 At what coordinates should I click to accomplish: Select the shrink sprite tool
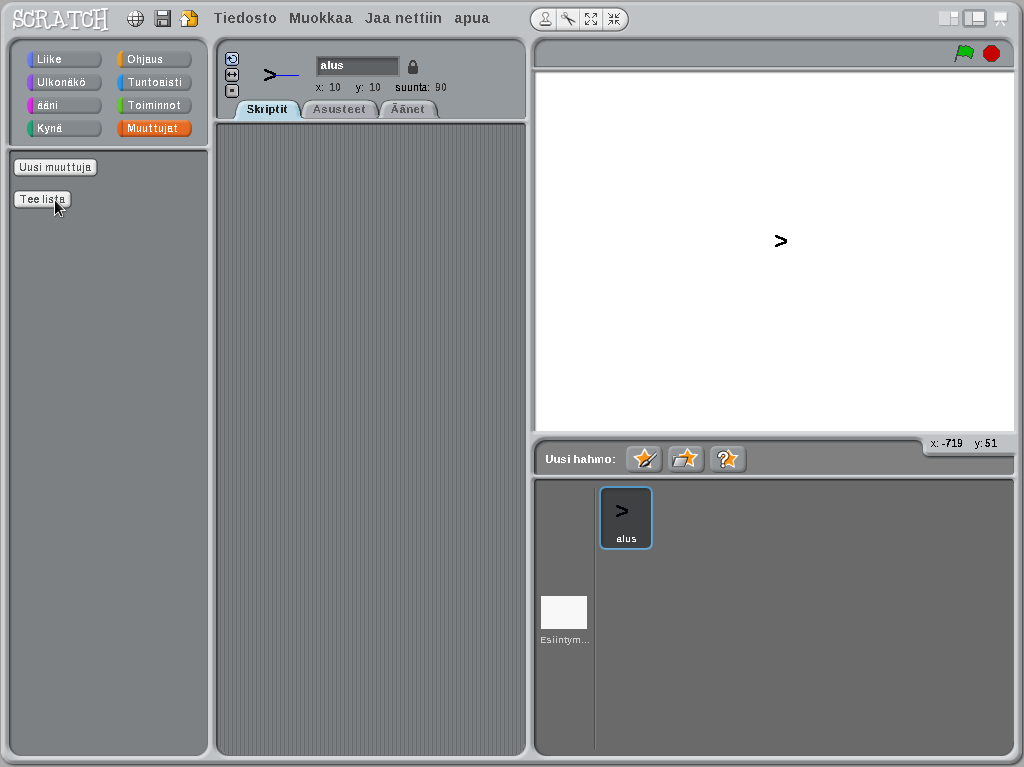coord(614,20)
